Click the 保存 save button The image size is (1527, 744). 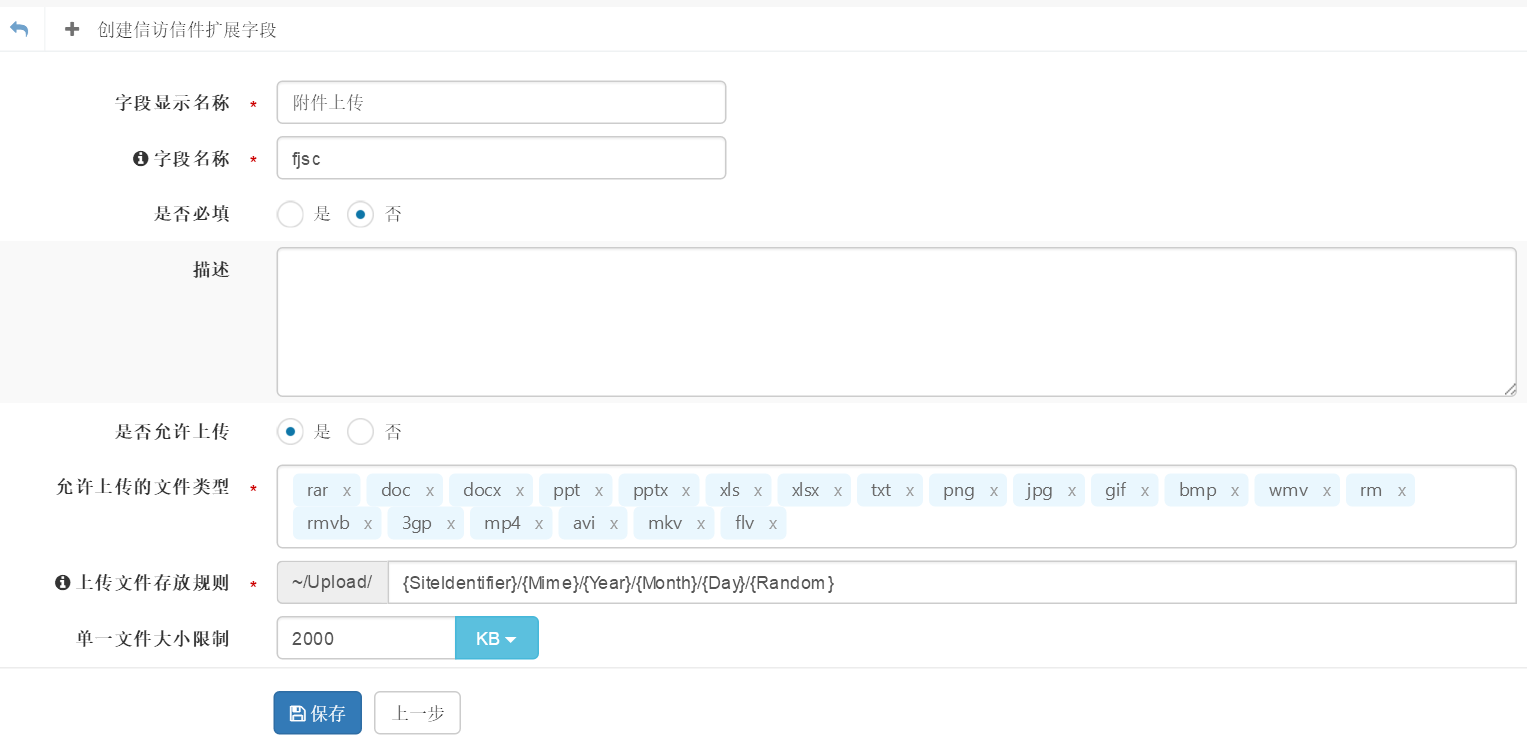point(317,713)
